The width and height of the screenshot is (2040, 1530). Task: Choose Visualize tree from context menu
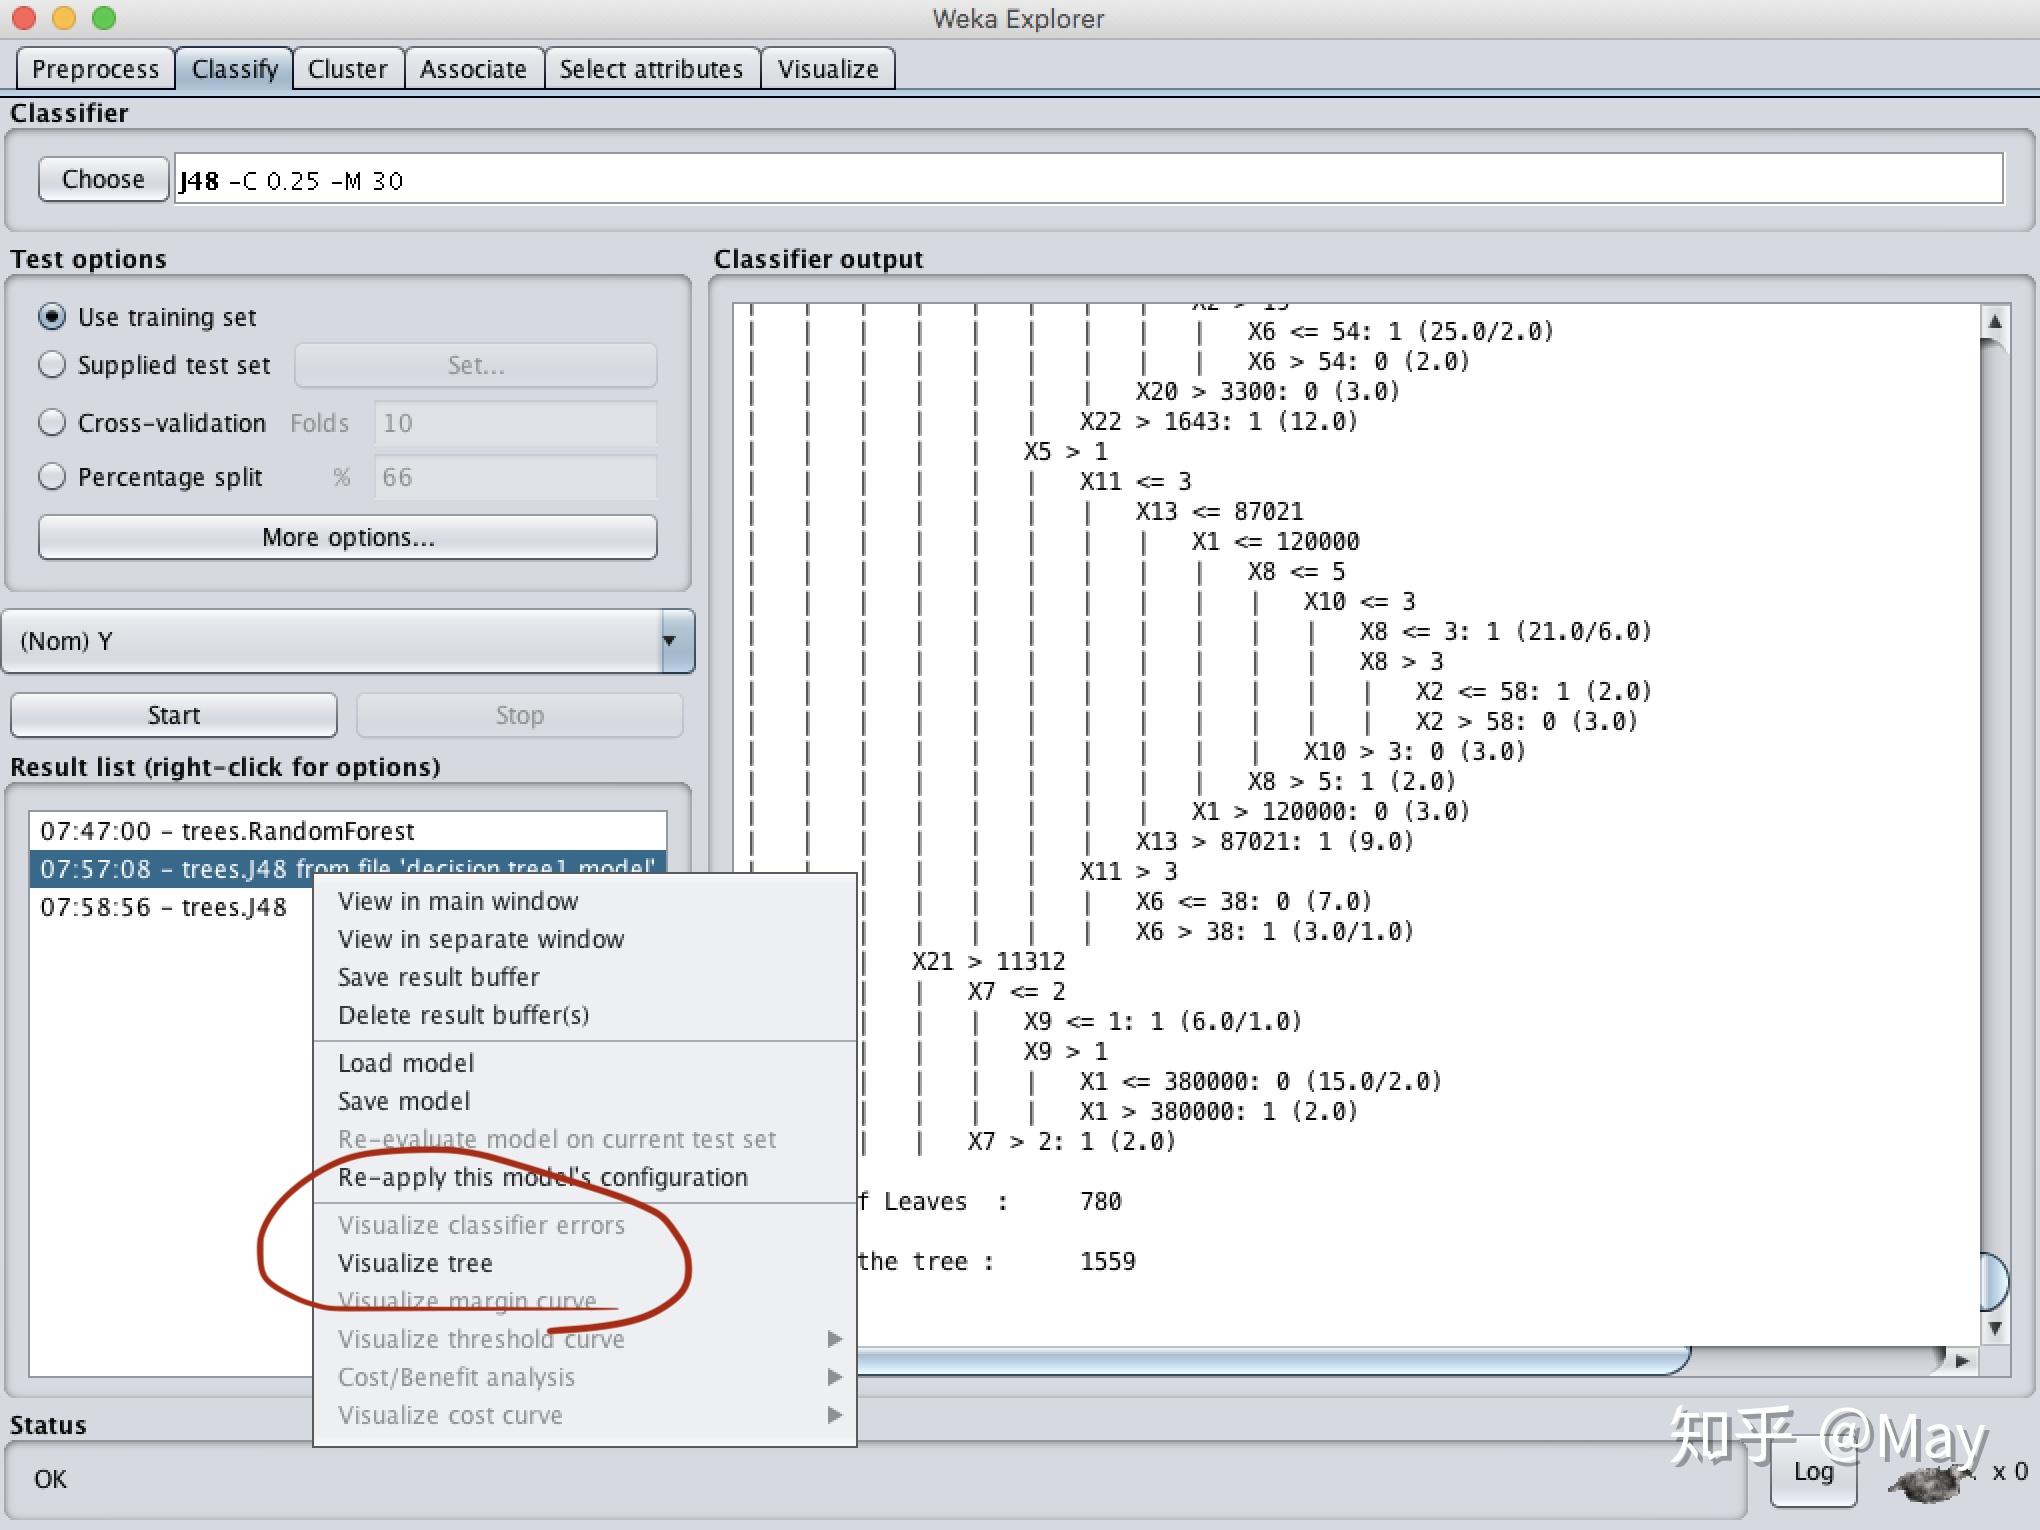pos(415,1263)
